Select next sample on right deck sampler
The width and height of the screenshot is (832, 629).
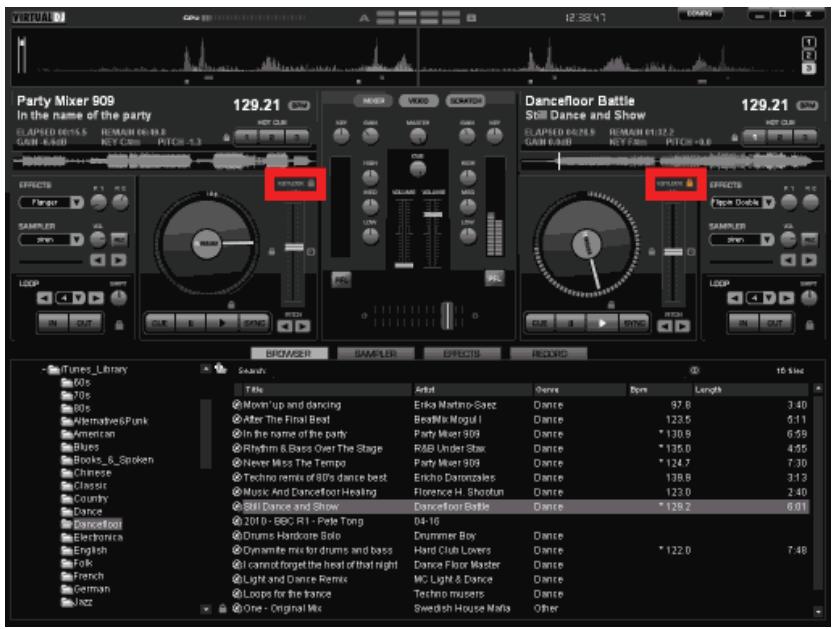(809, 260)
